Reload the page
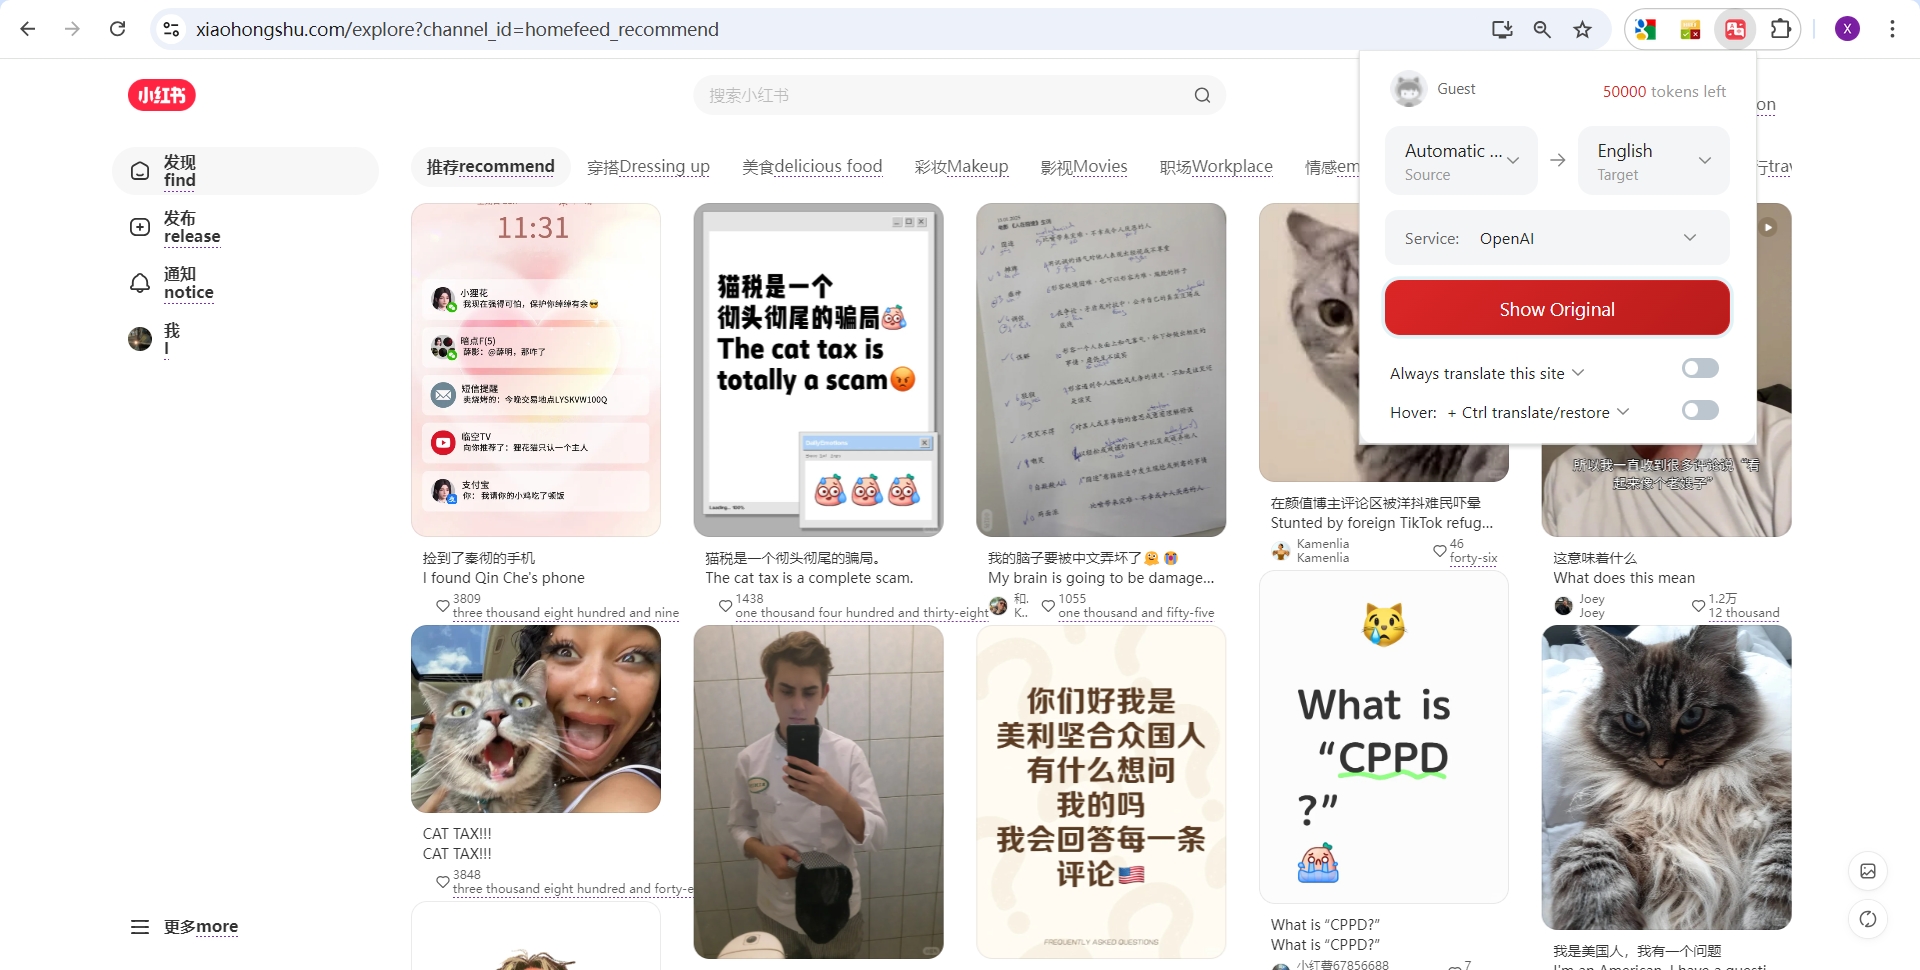 click(117, 29)
